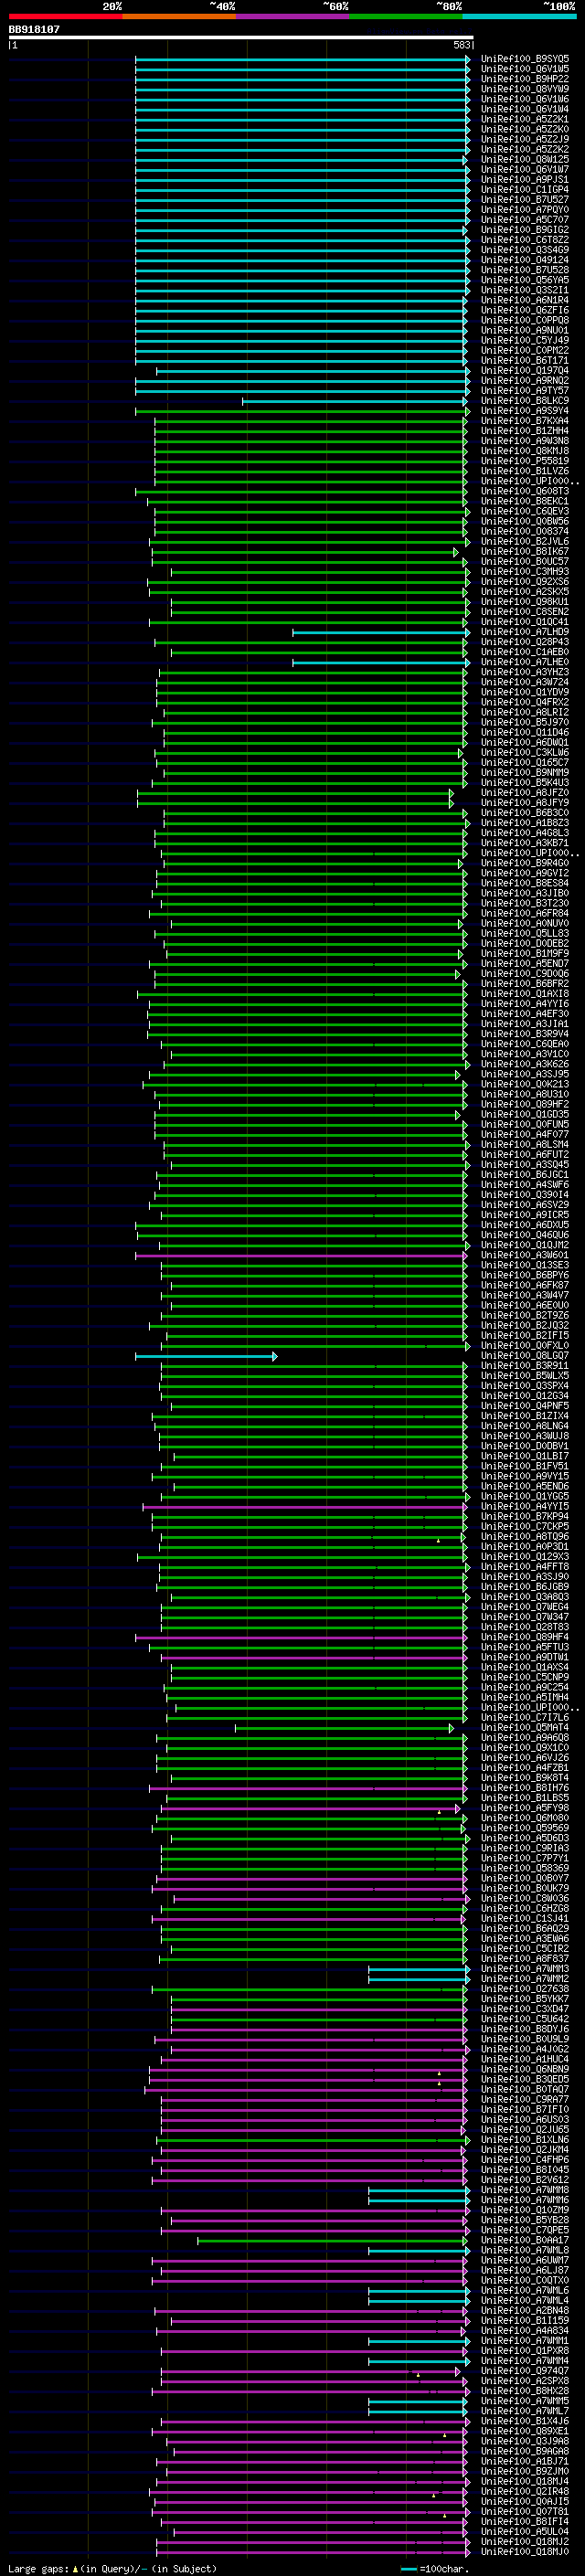This screenshot has width=585, height=2576.
Task: Click label UniRef100_B3R911
Action: tap(525, 1365)
